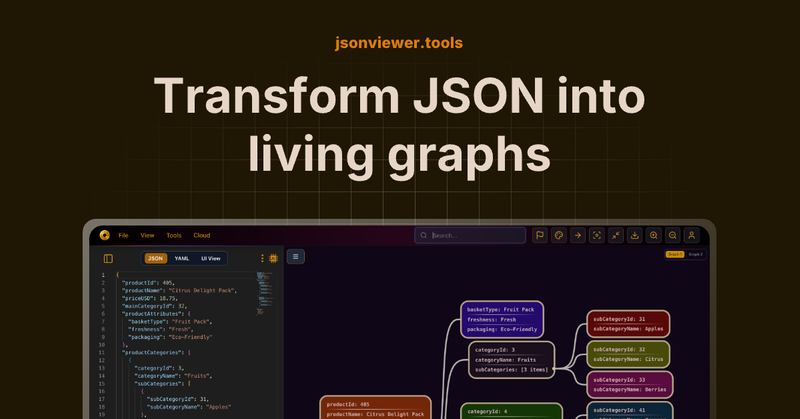Click into the Search input field
This screenshot has width=800, height=419.
click(470, 235)
